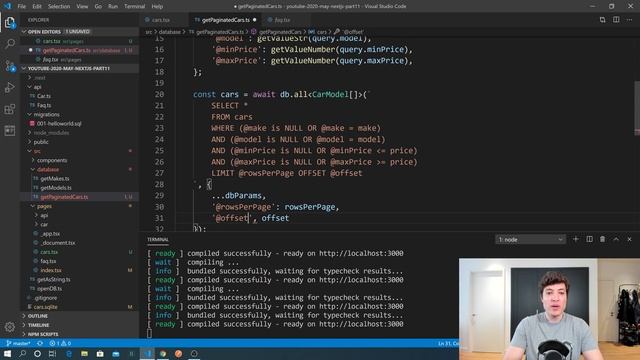Open the Extensions view
This screenshot has width=640, height=360.
tap(10, 109)
